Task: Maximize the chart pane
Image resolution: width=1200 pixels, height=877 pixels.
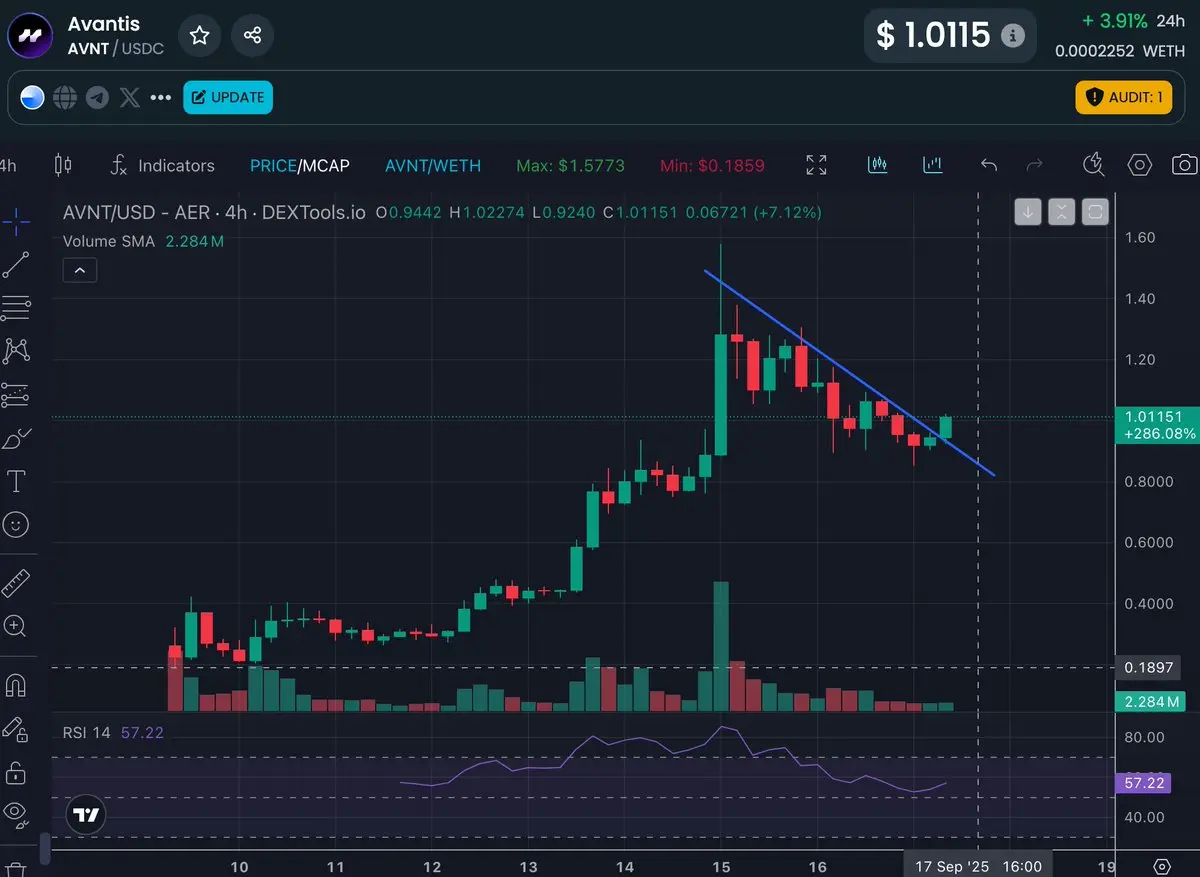Action: (x=1095, y=212)
